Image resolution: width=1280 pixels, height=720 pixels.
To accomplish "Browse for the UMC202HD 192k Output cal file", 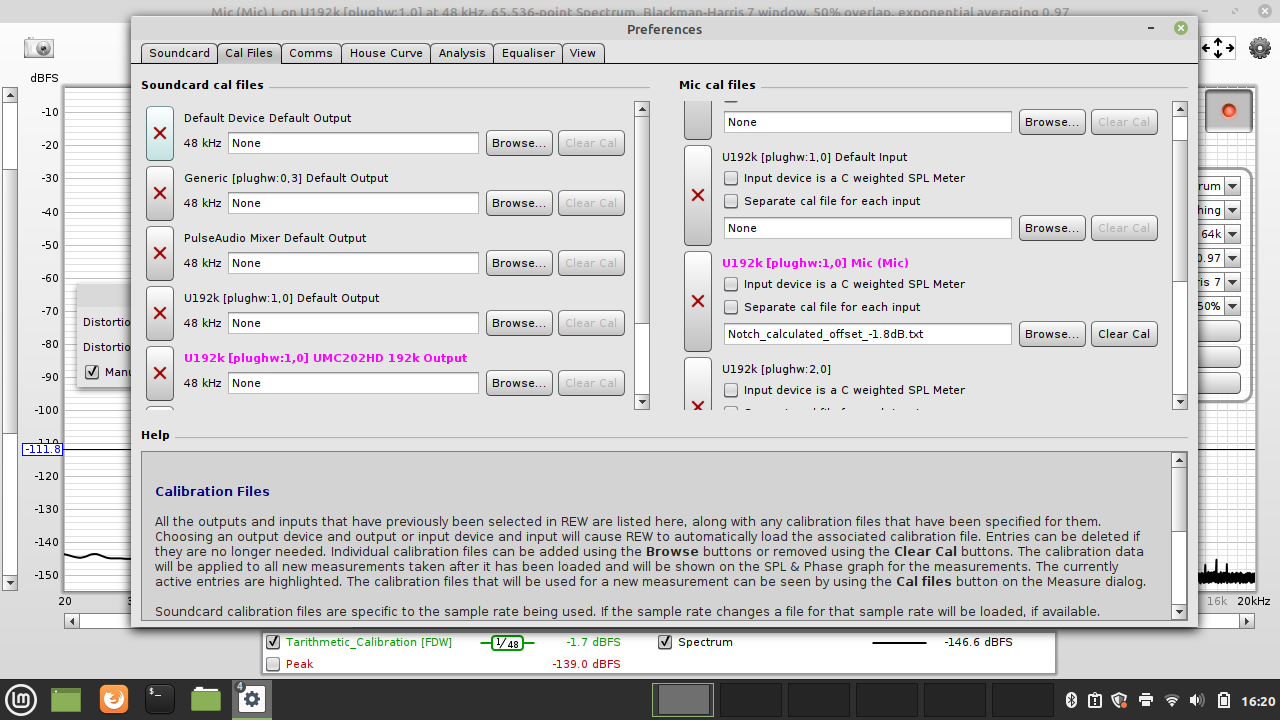I will tap(519, 383).
